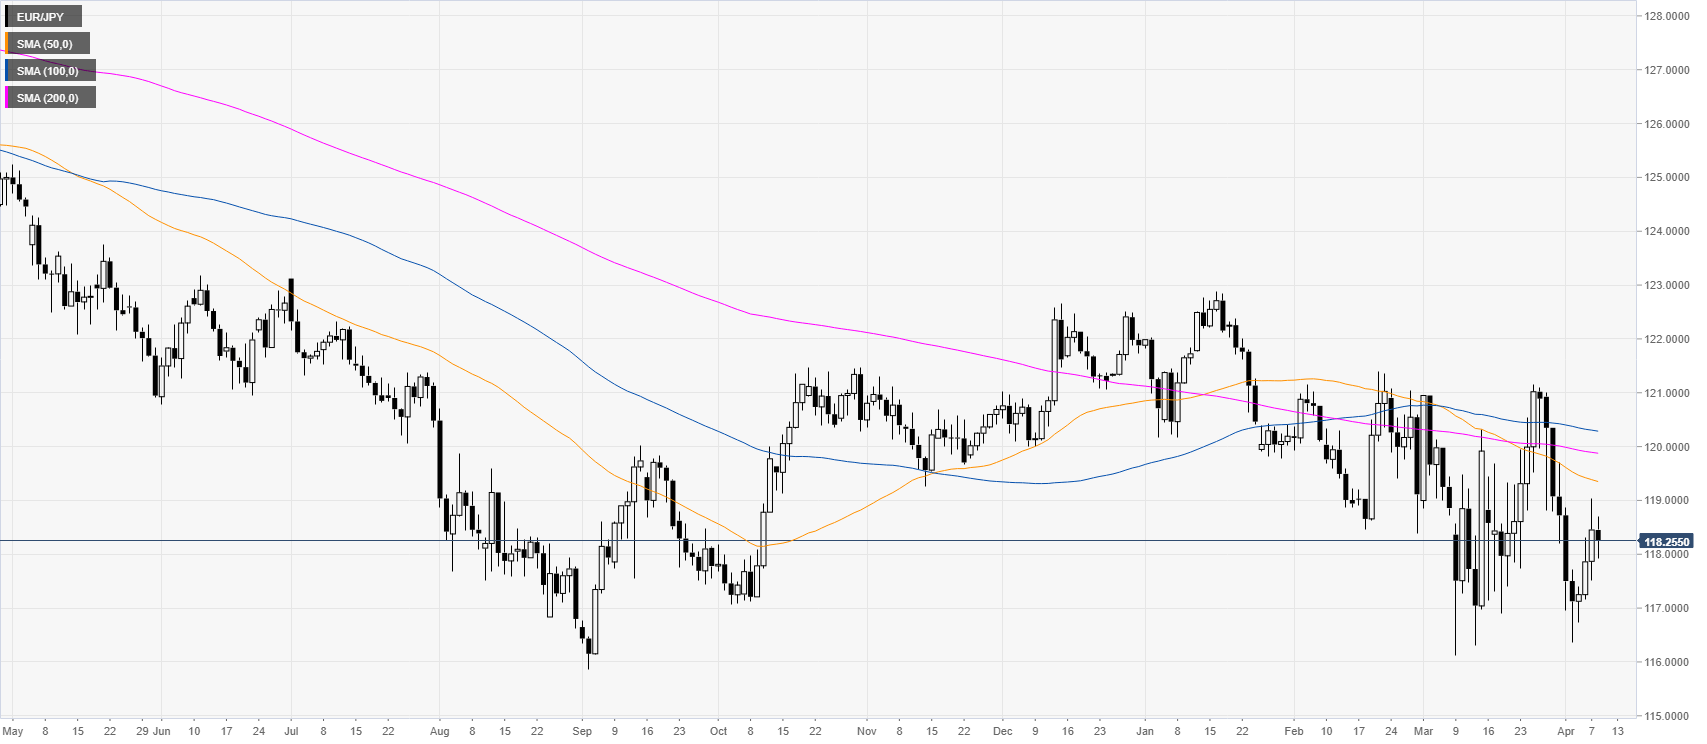Click the Jul label on time axis
The width and height of the screenshot is (1707, 744).
pyautogui.click(x=291, y=731)
